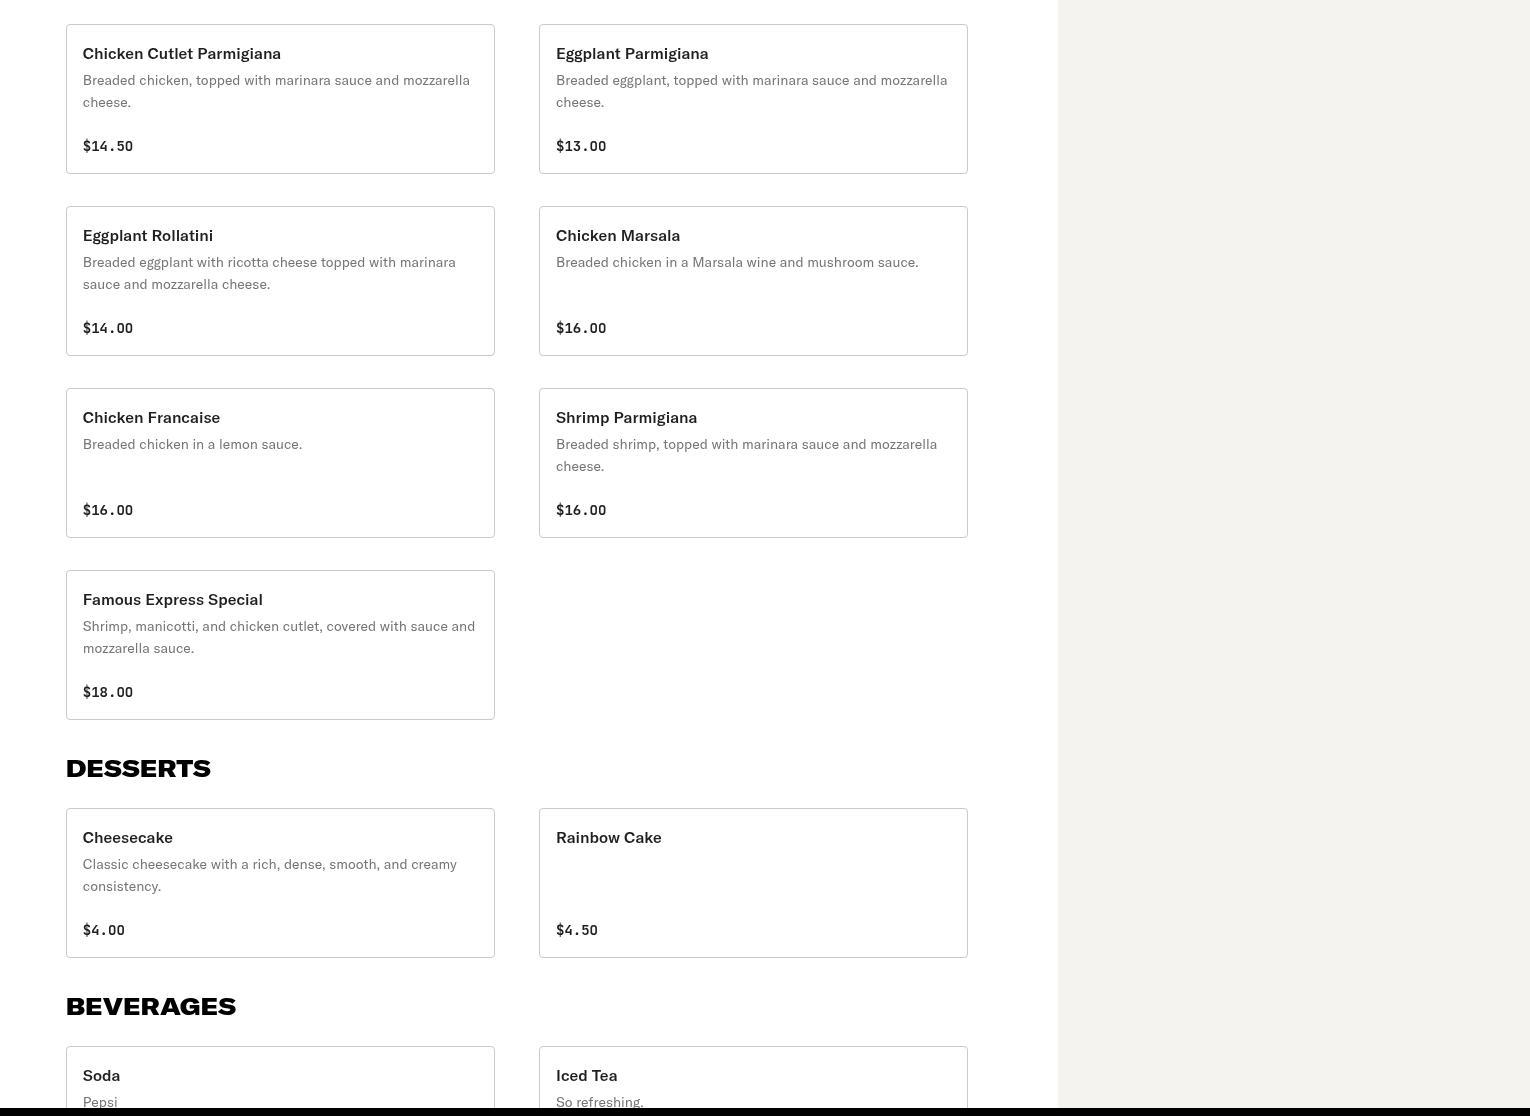1530x1116 pixels.
Task: Click the $13.00 price on Eggplant Parmigiana
Action: click(581, 146)
